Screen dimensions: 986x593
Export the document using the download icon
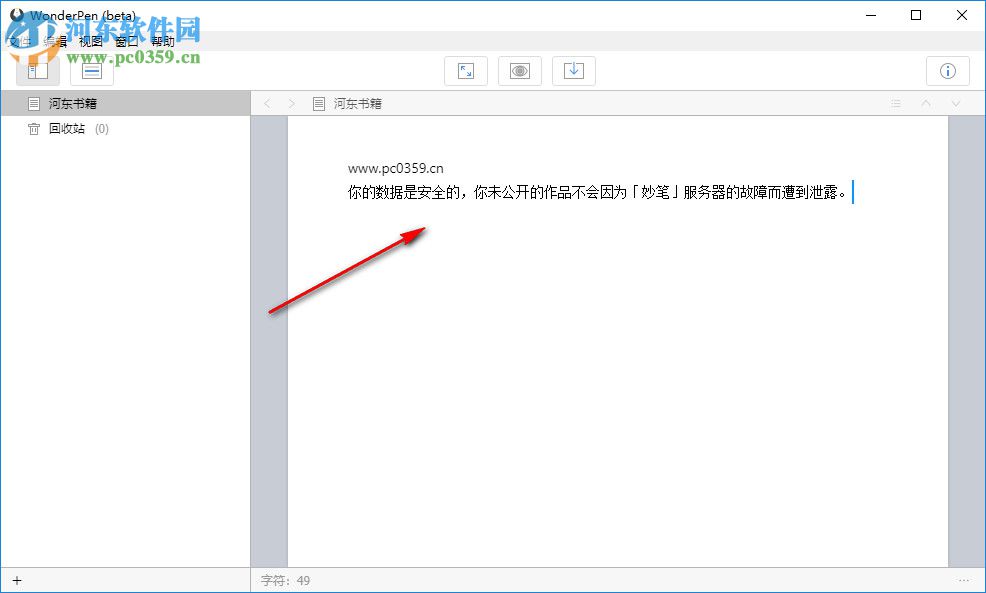pos(573,70)
